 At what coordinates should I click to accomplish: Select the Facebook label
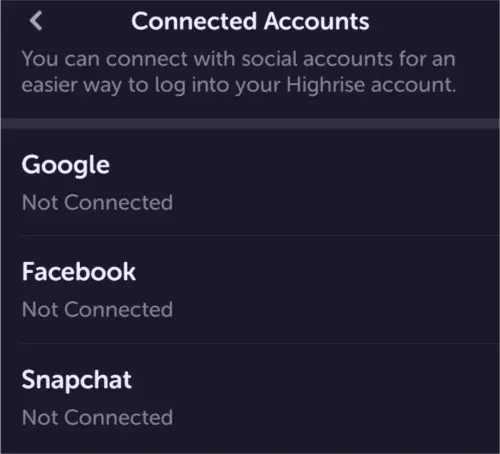click(79, 272)
